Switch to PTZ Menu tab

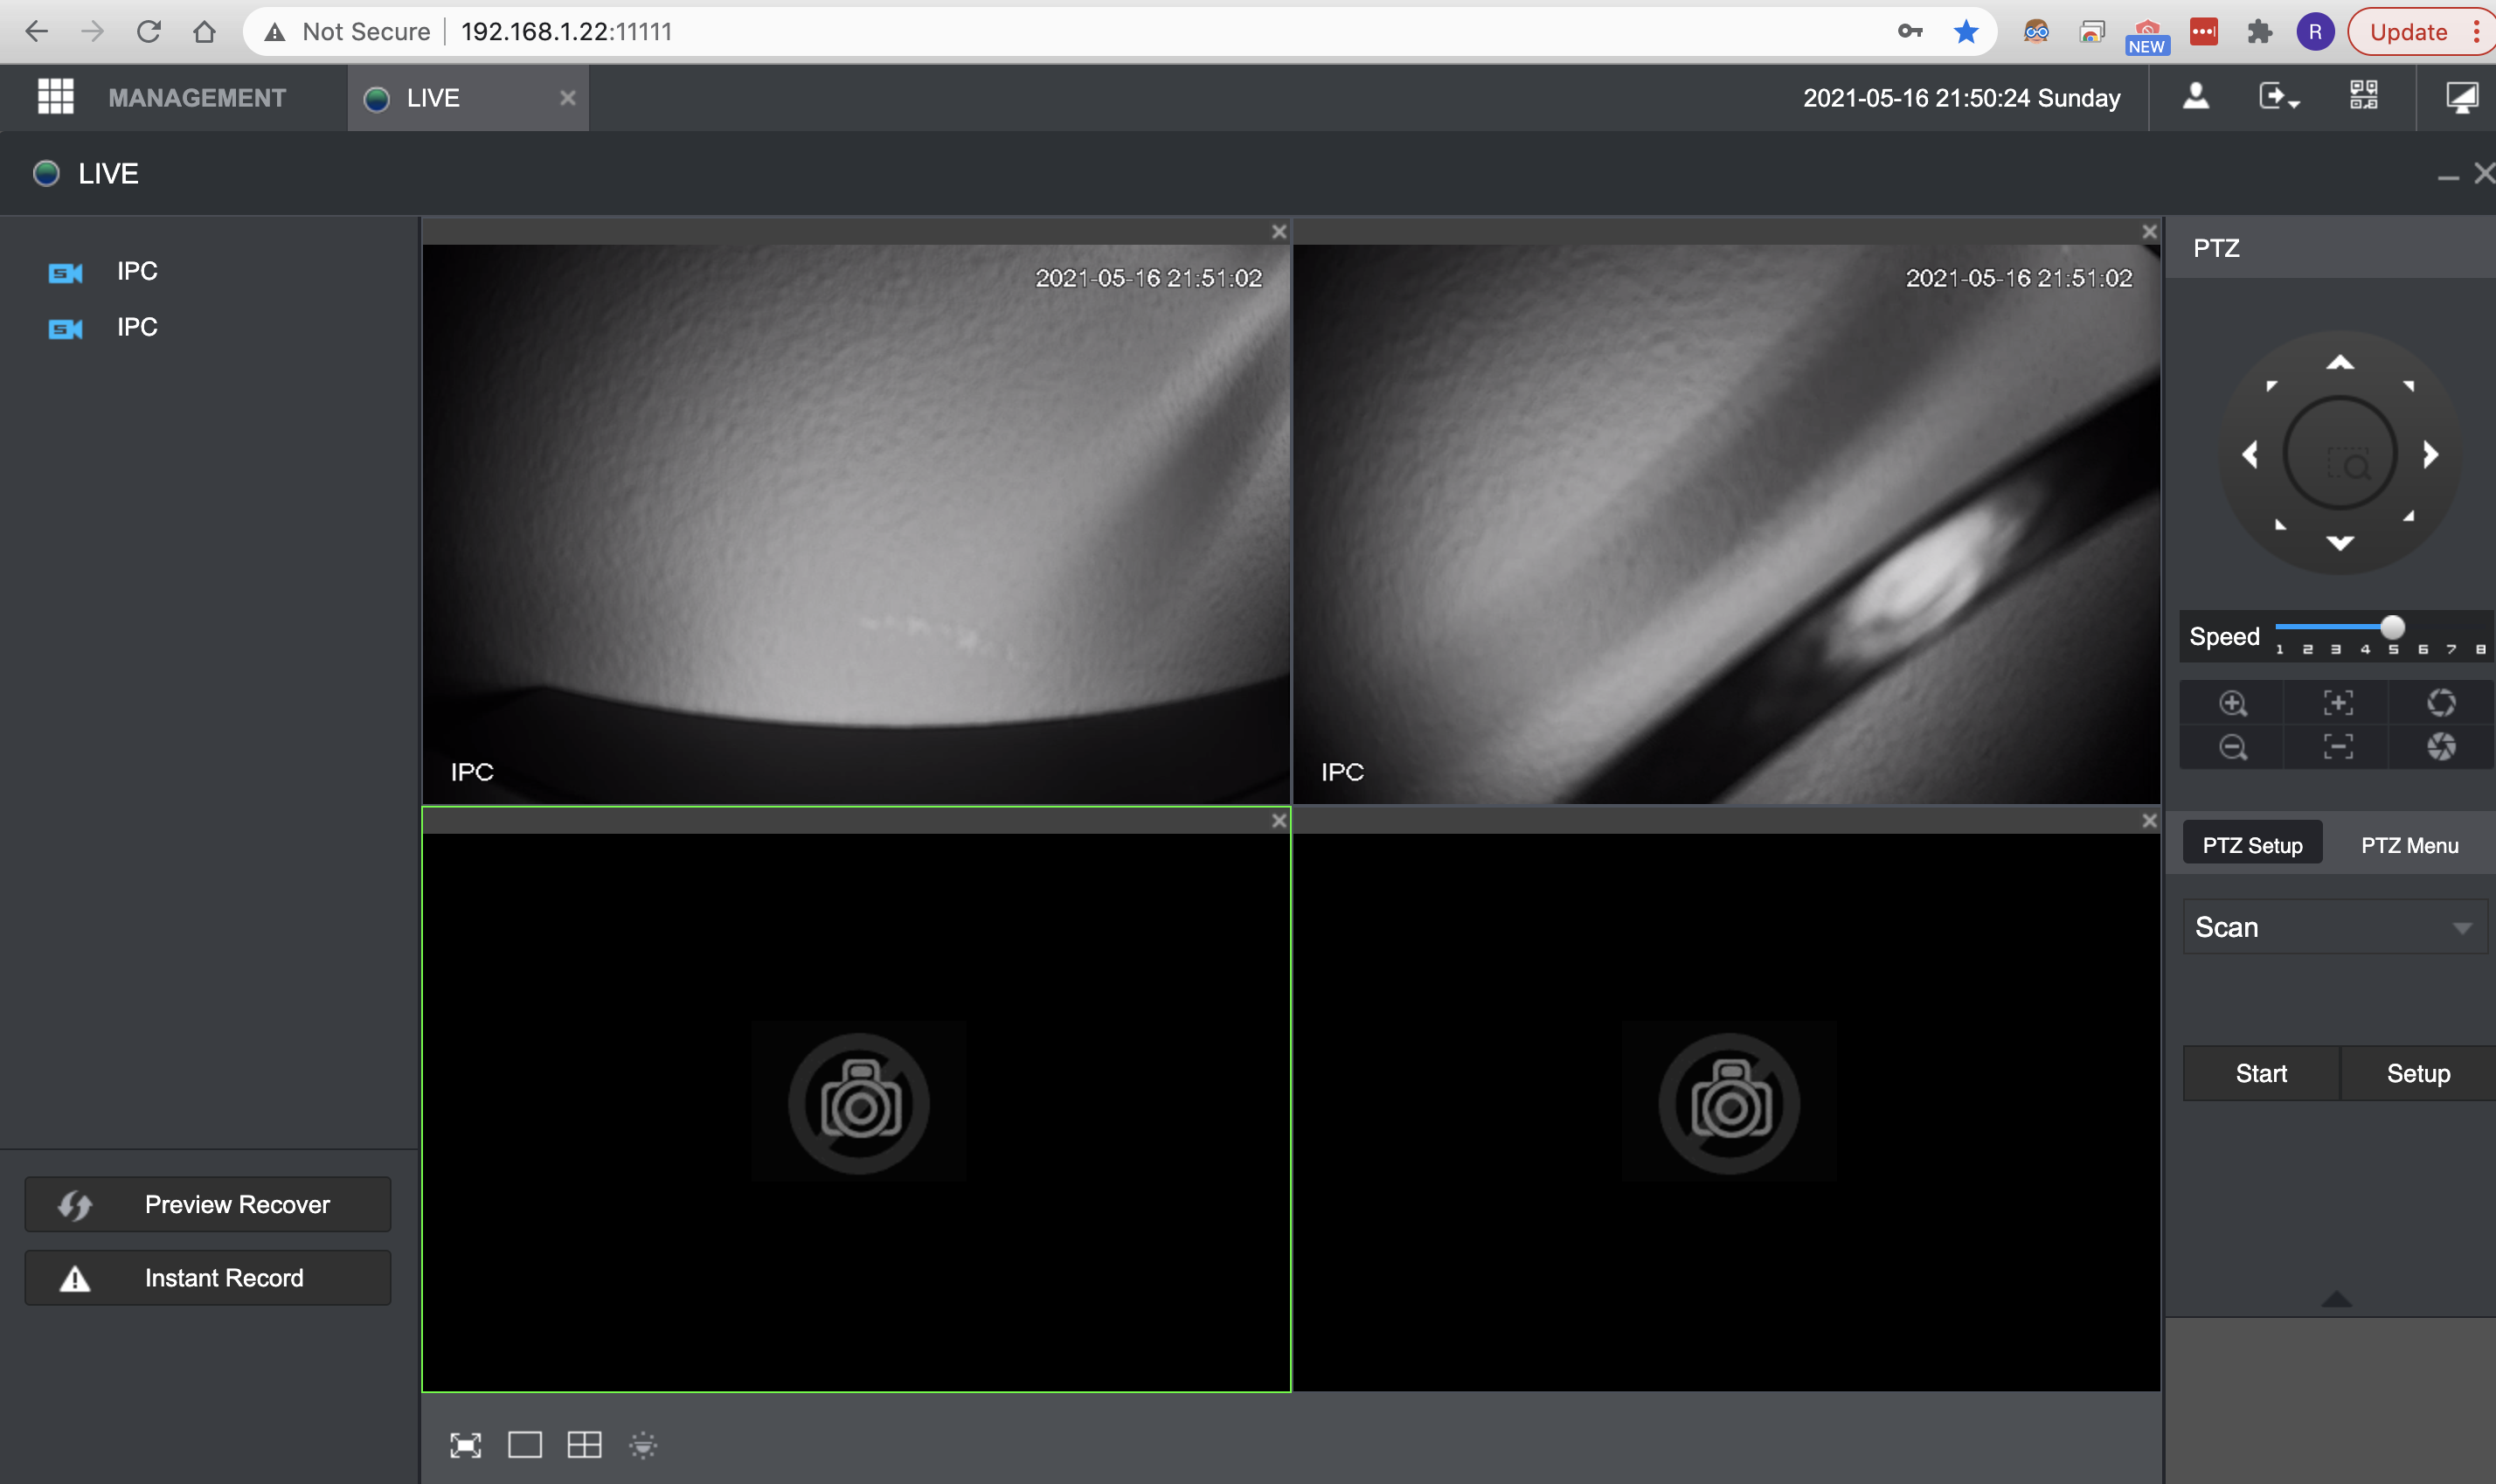tap(2409, 845)
